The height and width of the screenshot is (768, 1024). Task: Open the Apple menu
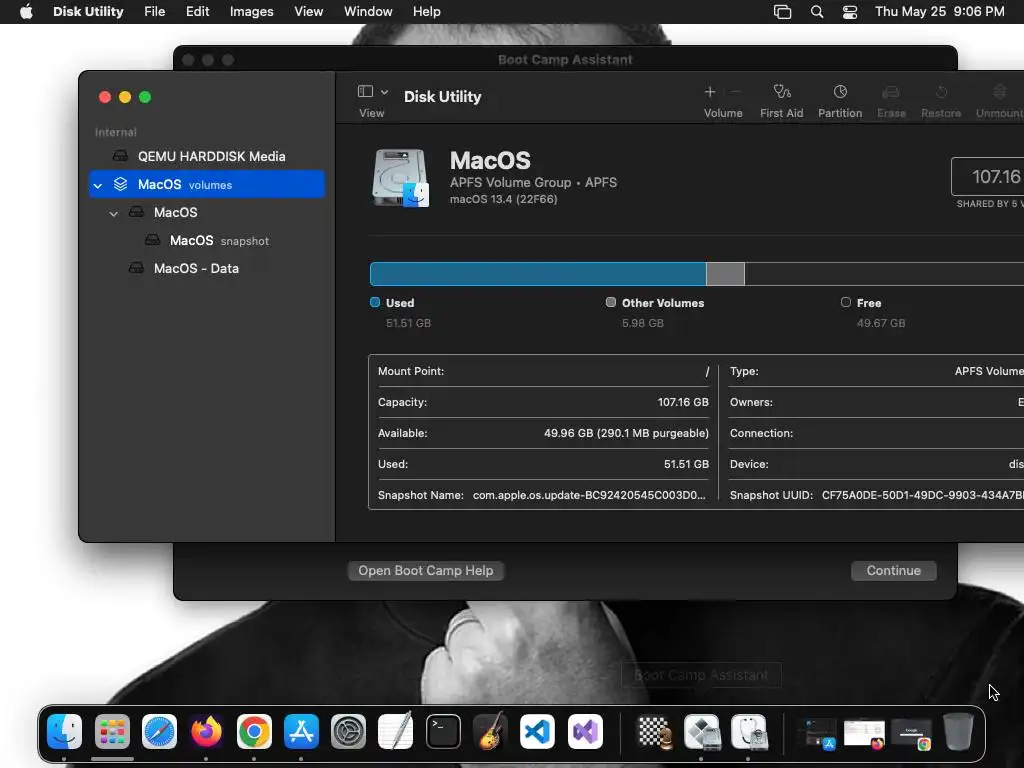tap(26, 12)
